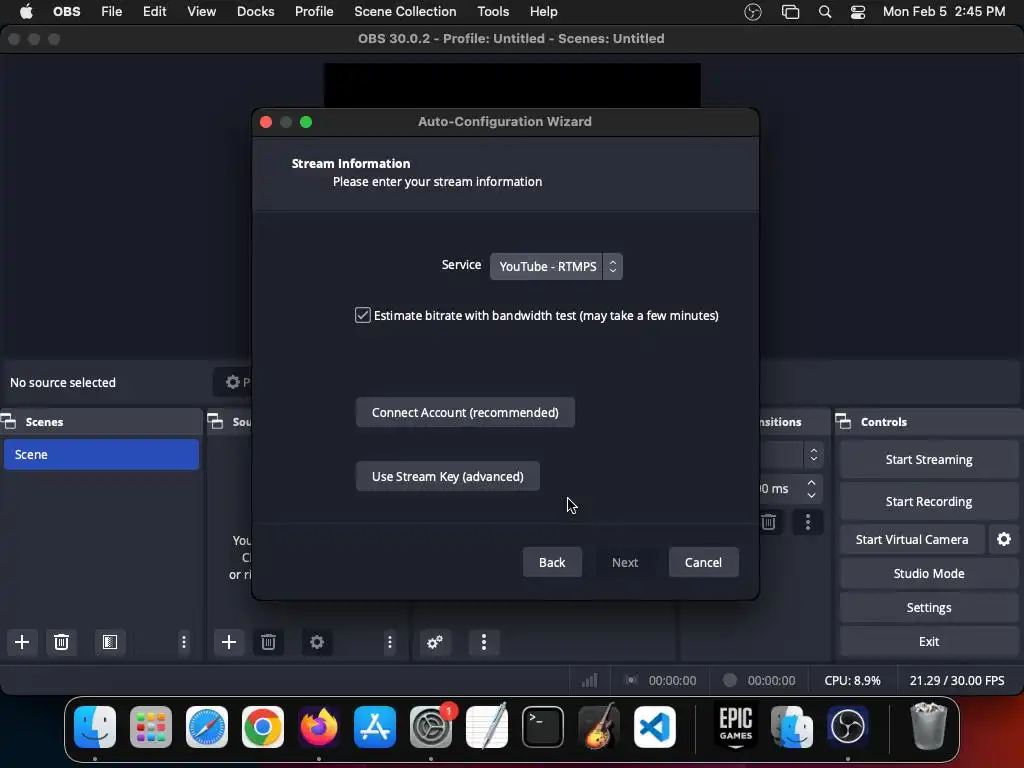Open the Profile menu
The width and height of the screenshot is (1024, 768).
pos(314,12)
